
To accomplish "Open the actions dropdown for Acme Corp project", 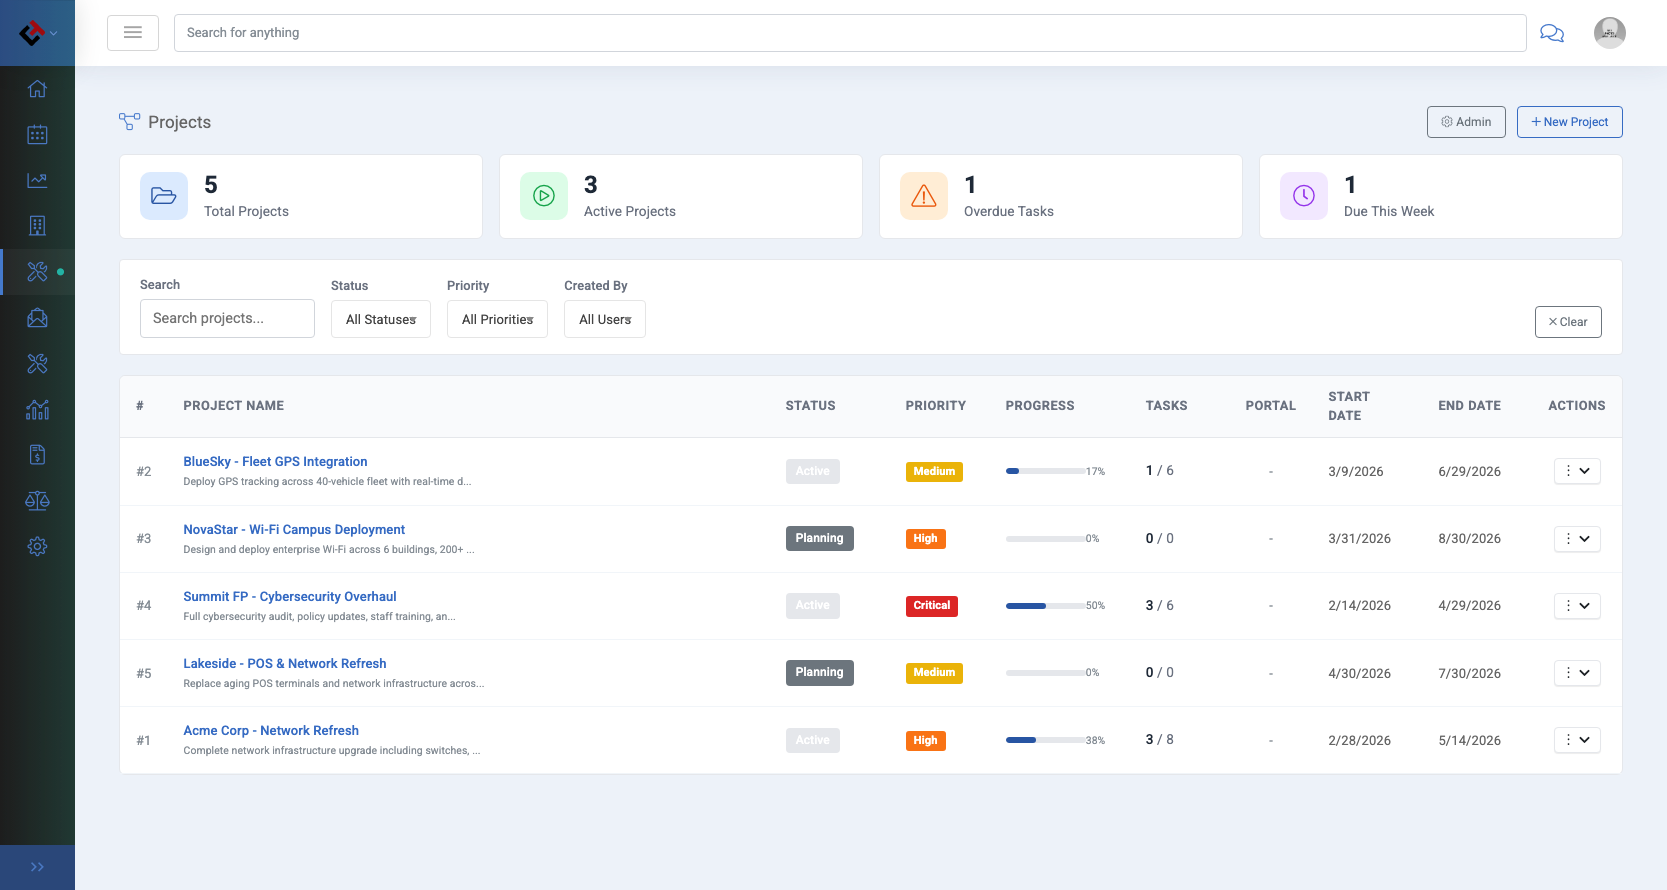I will (x=1577, y=740).
